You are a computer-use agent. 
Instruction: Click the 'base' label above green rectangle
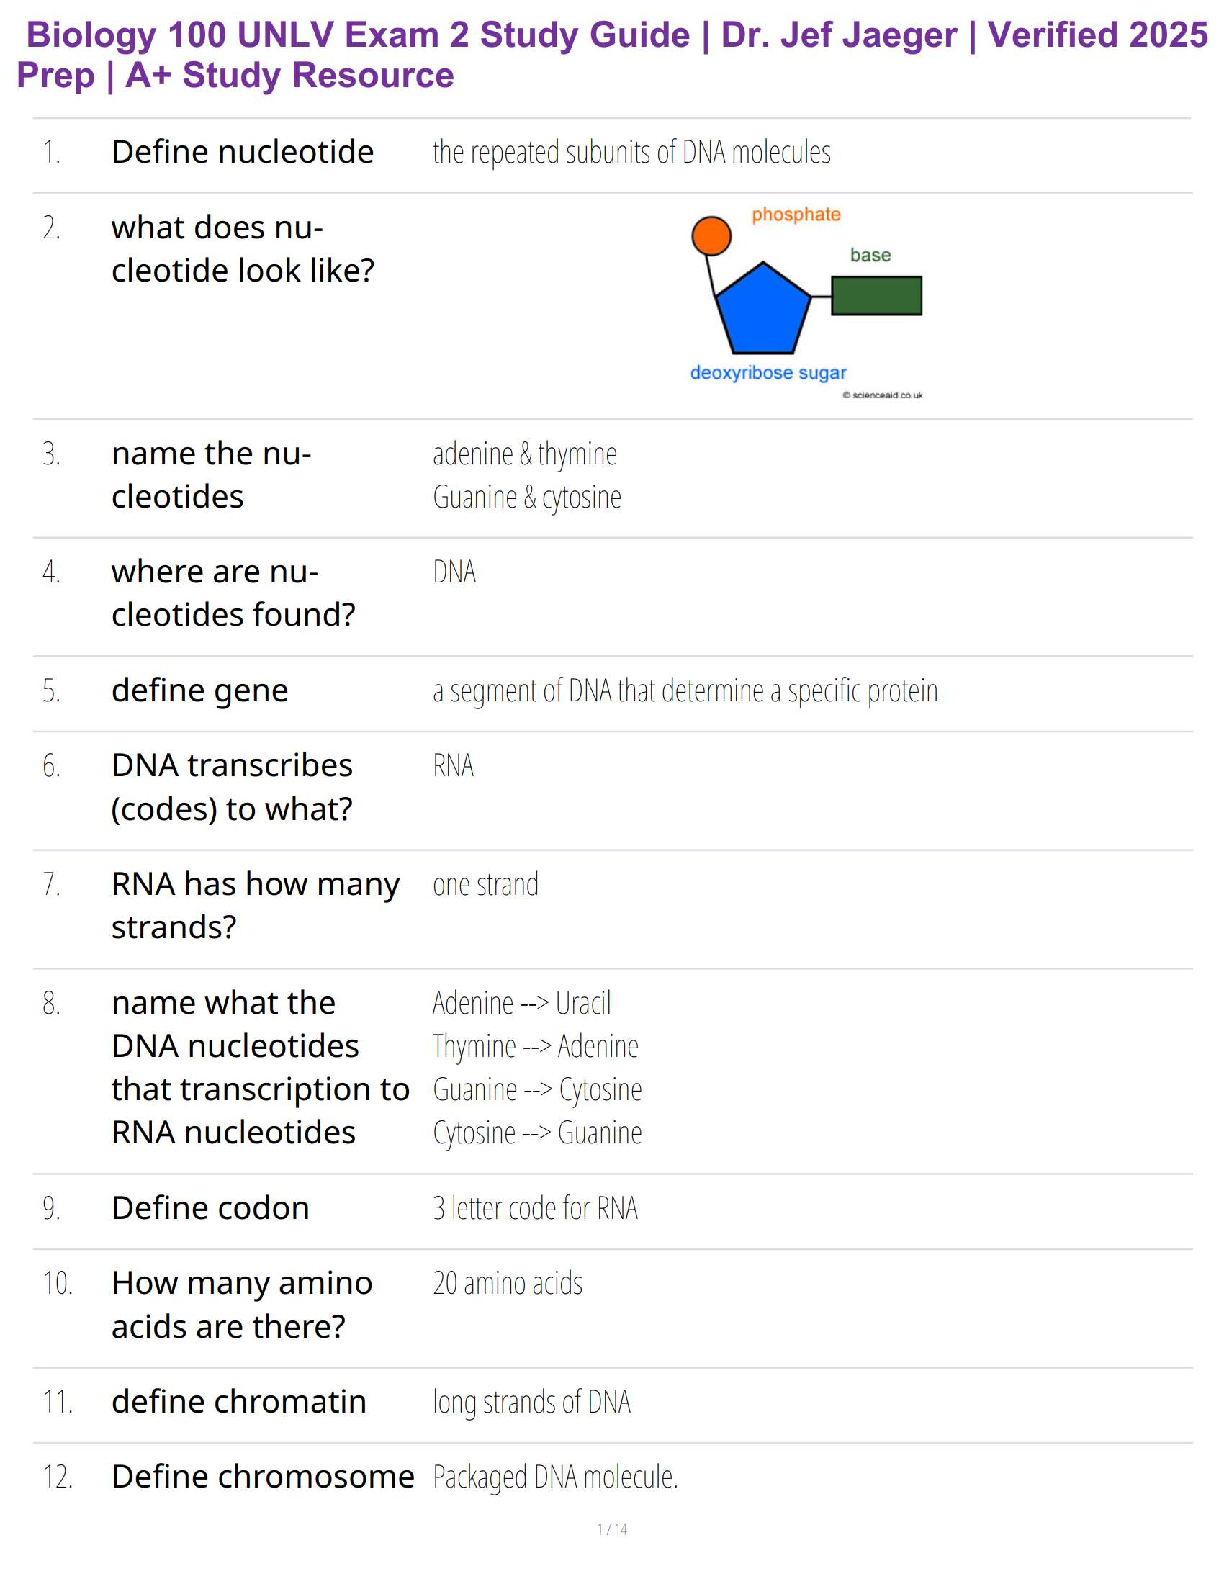point(870,256)
